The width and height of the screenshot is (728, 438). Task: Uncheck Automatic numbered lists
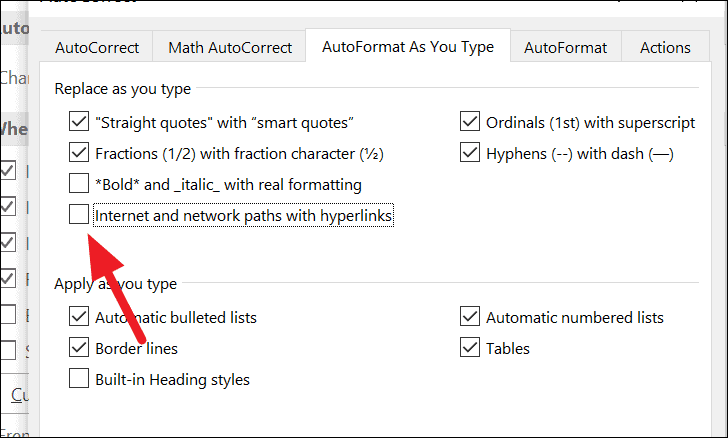pyautogui.click(x=470, y=317)
